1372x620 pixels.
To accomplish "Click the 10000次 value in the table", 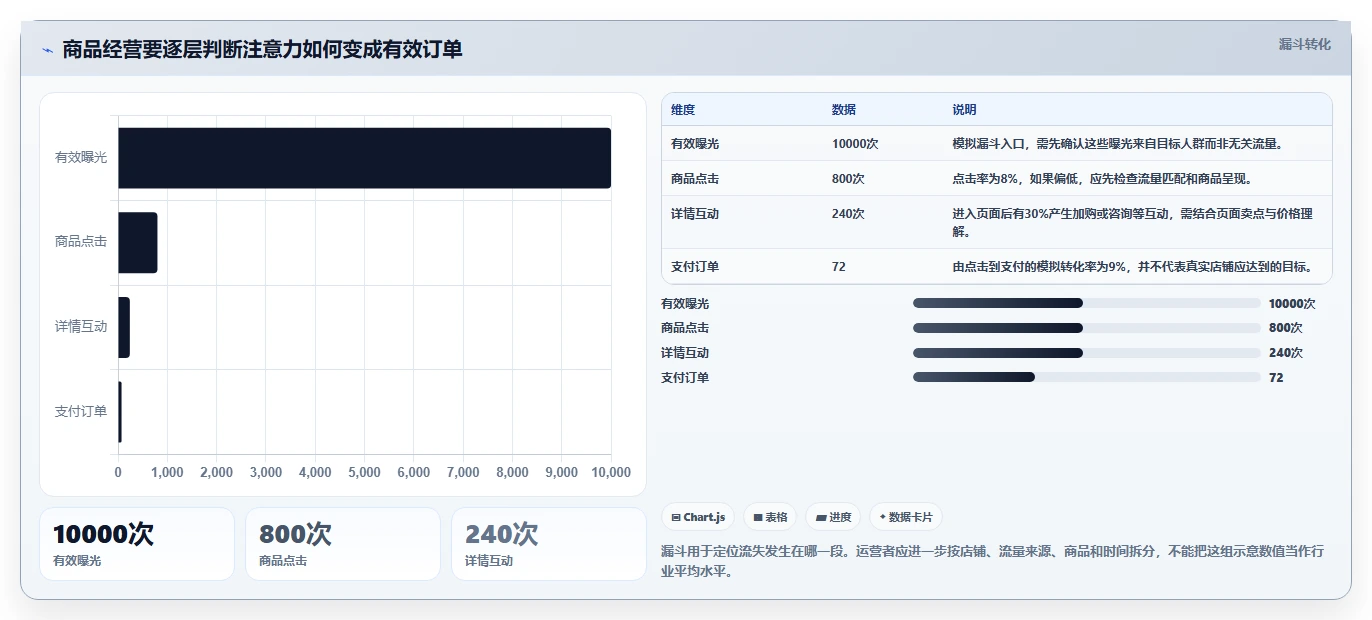I will [855, 144].
